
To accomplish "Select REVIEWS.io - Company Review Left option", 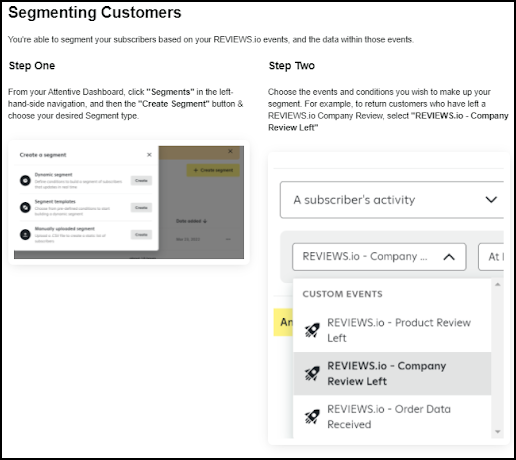I will [x=392, y=373].
